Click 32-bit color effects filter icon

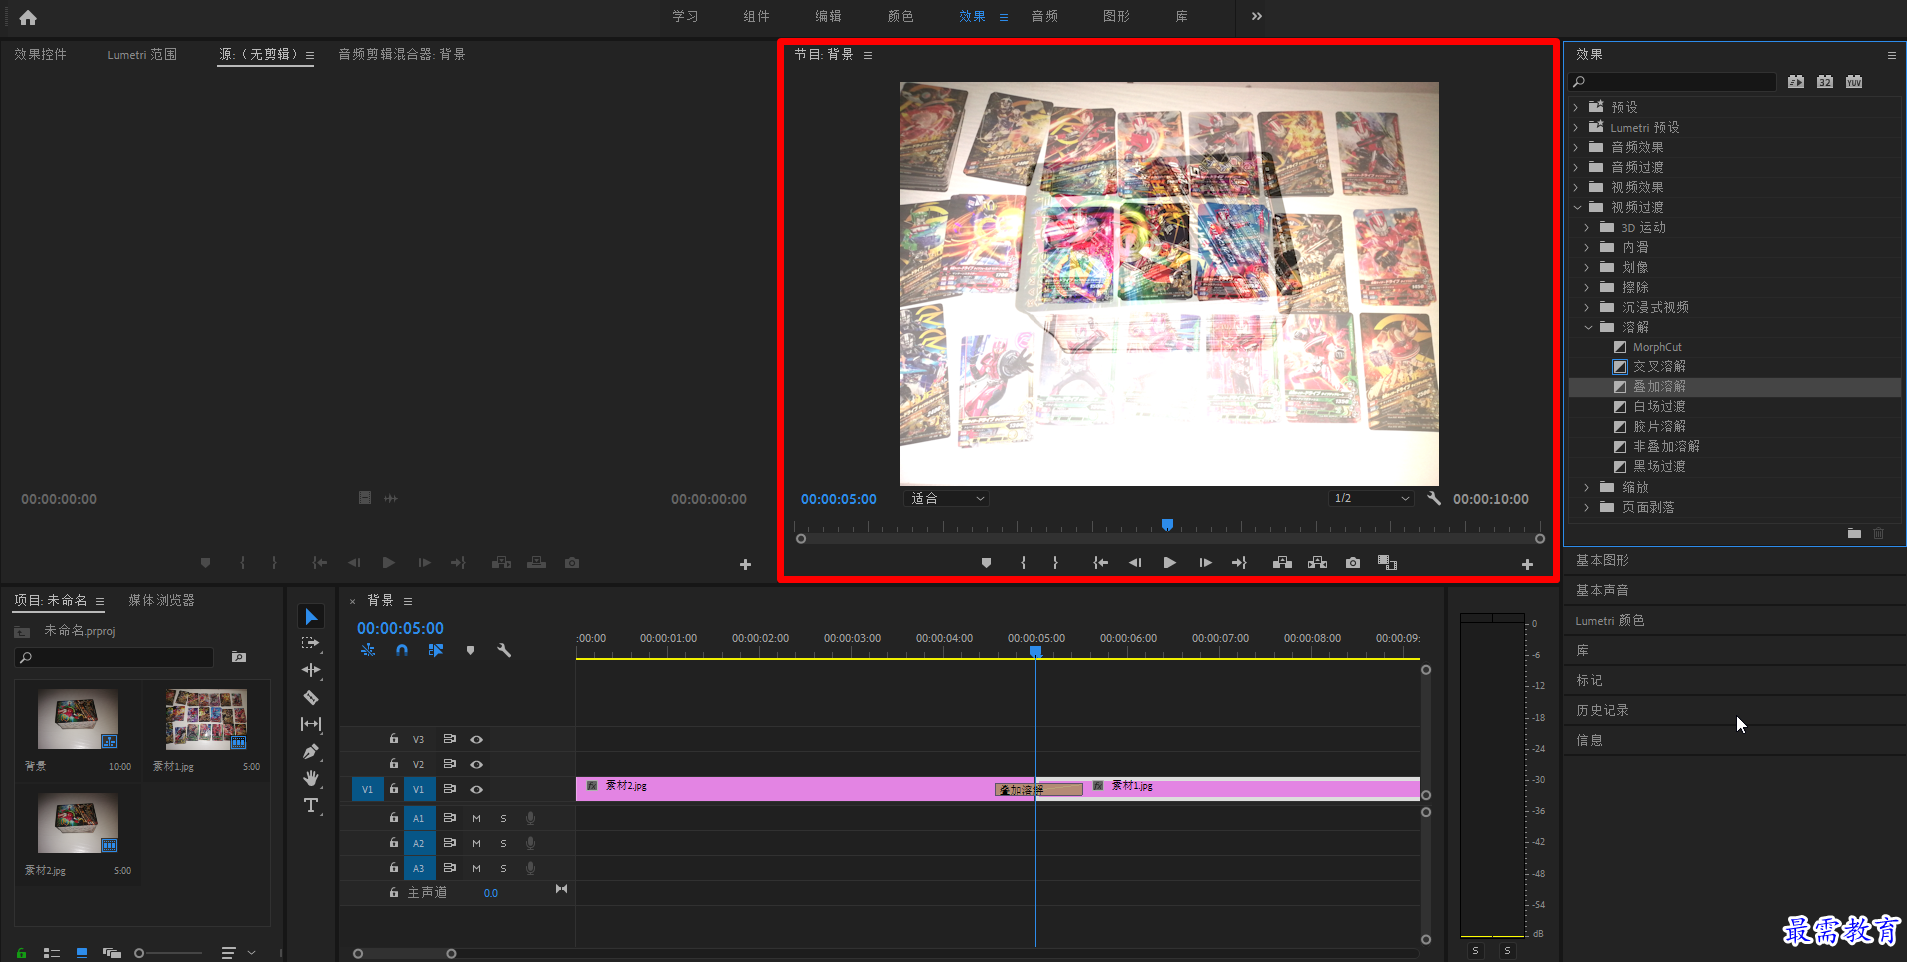point(1825,82)
